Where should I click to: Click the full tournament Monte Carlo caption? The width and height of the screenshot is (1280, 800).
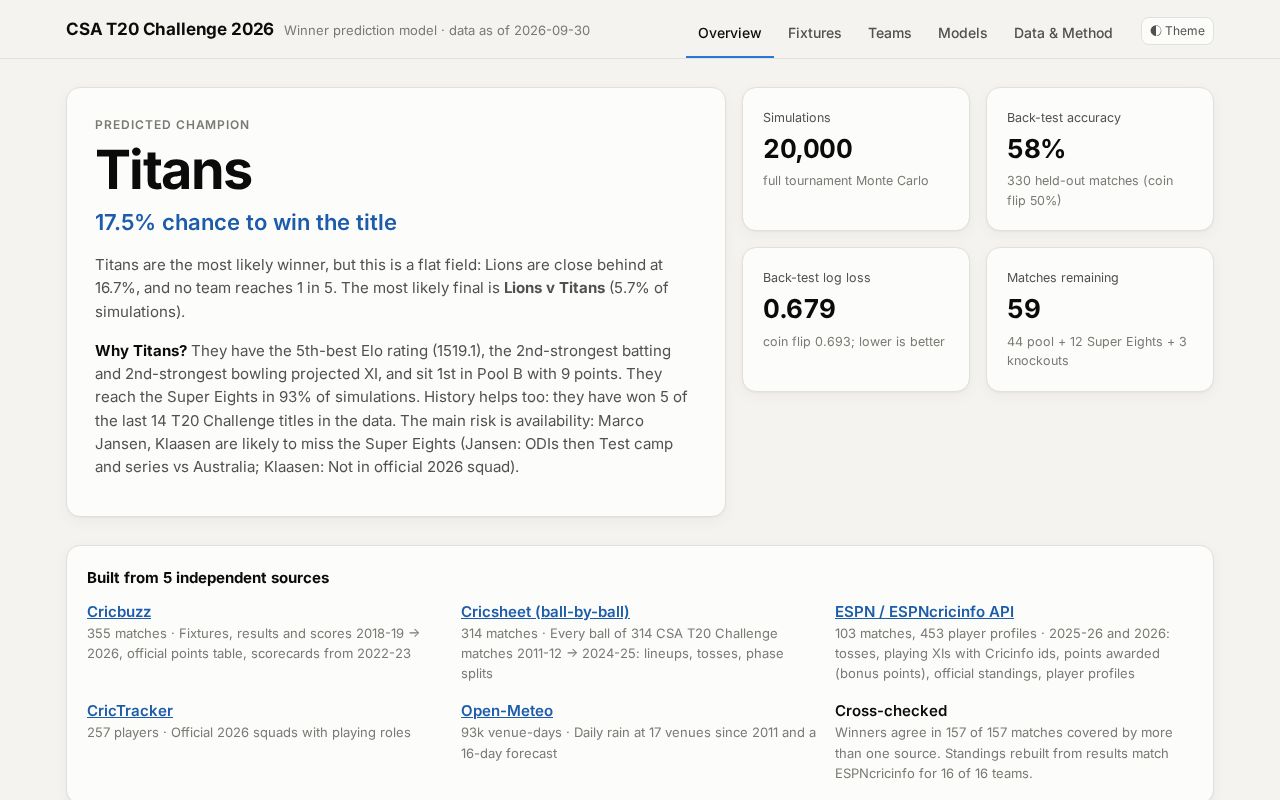coord(846,181)
